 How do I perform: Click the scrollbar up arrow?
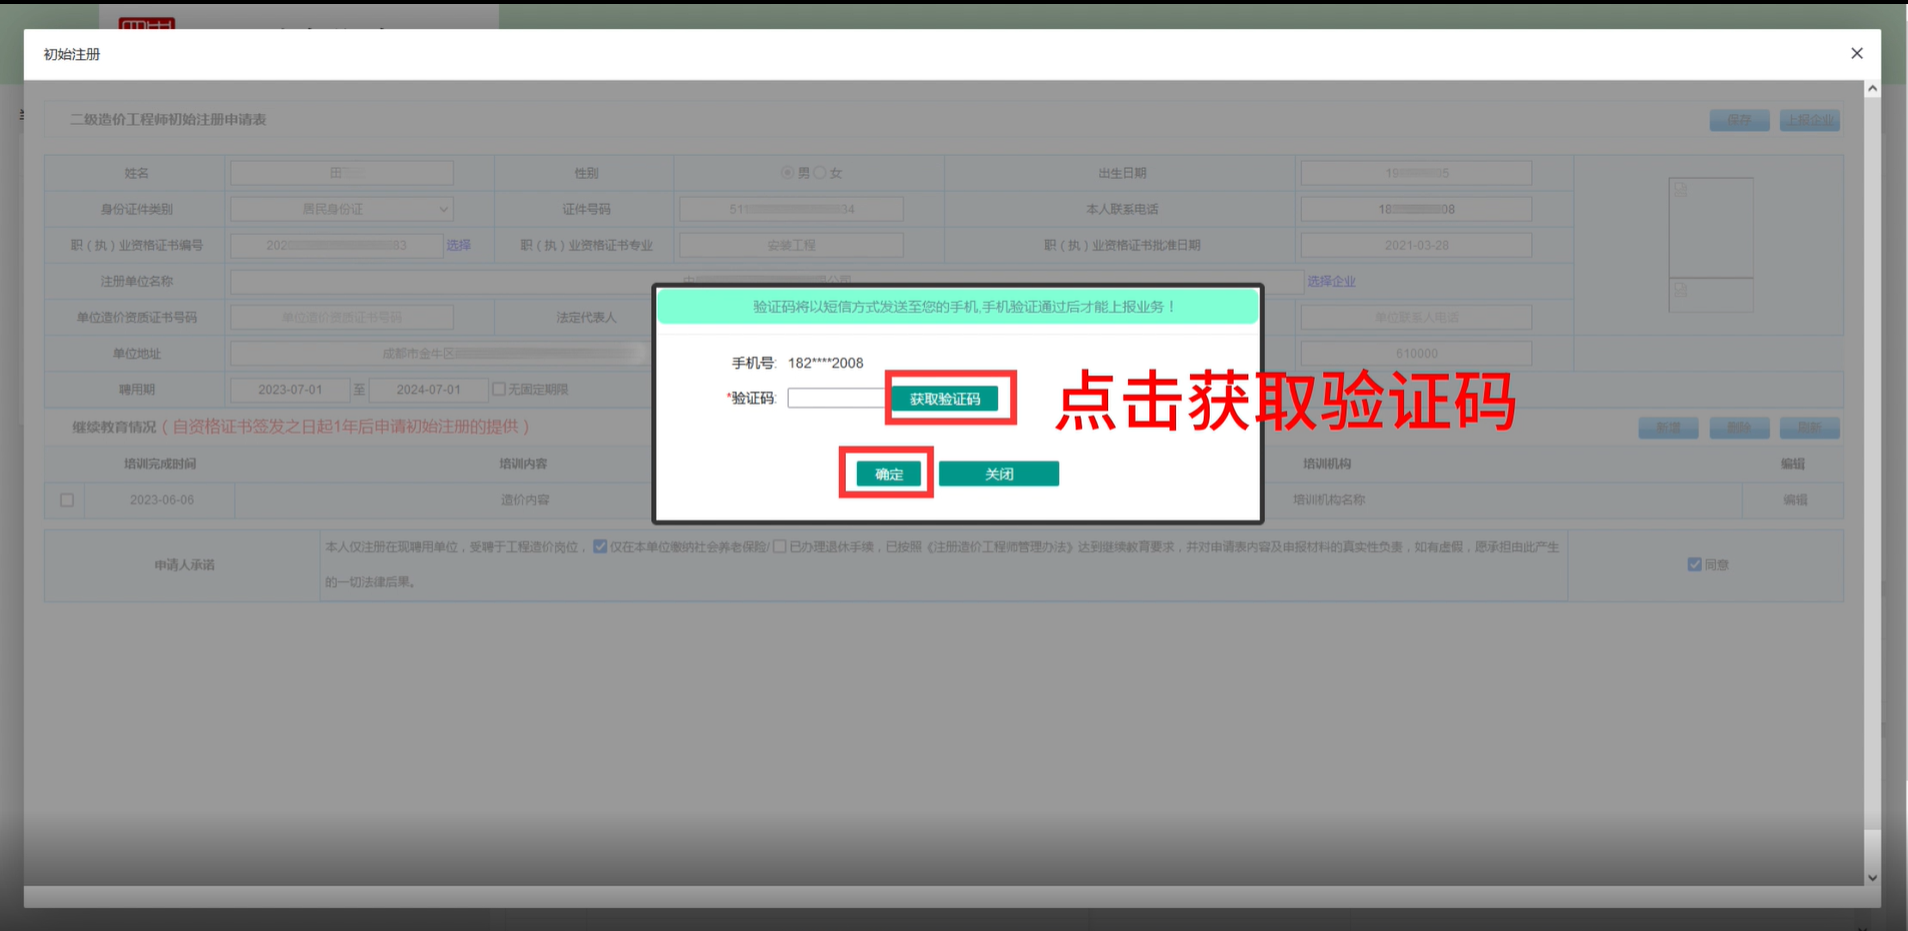tap(1872, 89)
